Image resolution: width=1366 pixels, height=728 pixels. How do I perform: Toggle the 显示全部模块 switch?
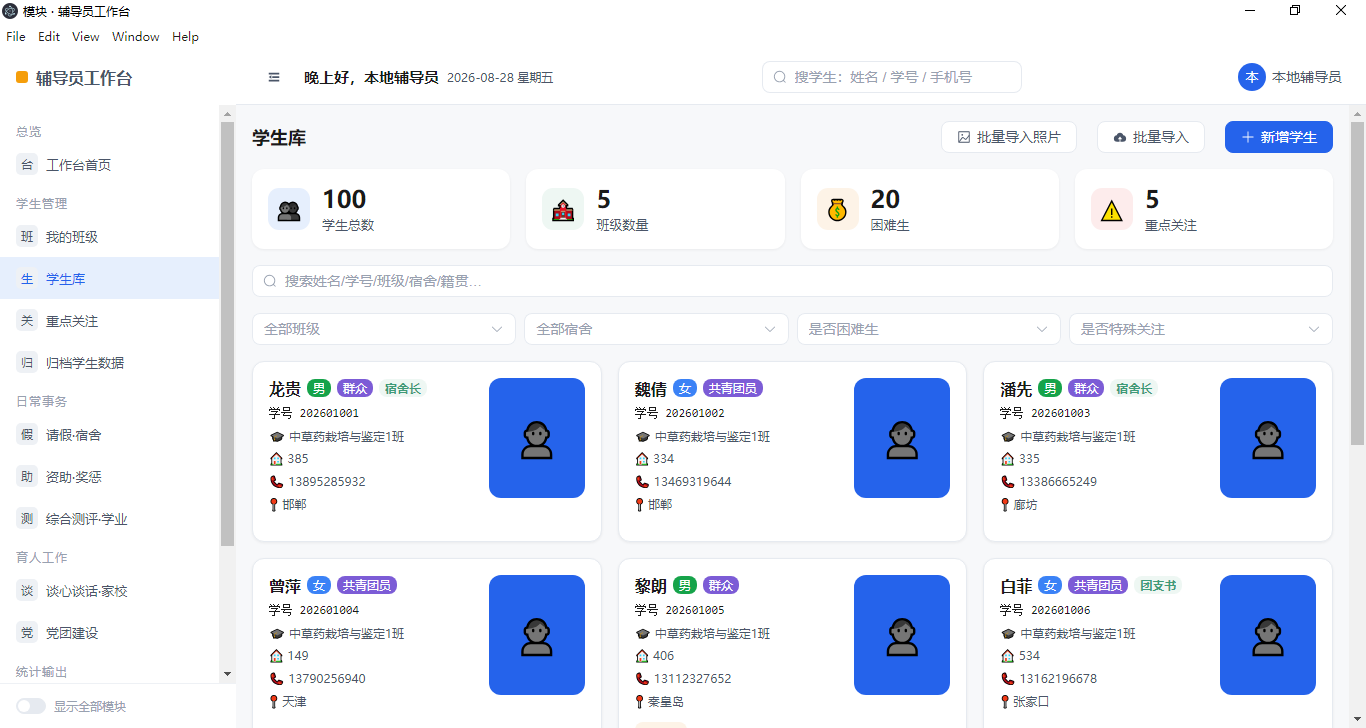coord(31,706)
